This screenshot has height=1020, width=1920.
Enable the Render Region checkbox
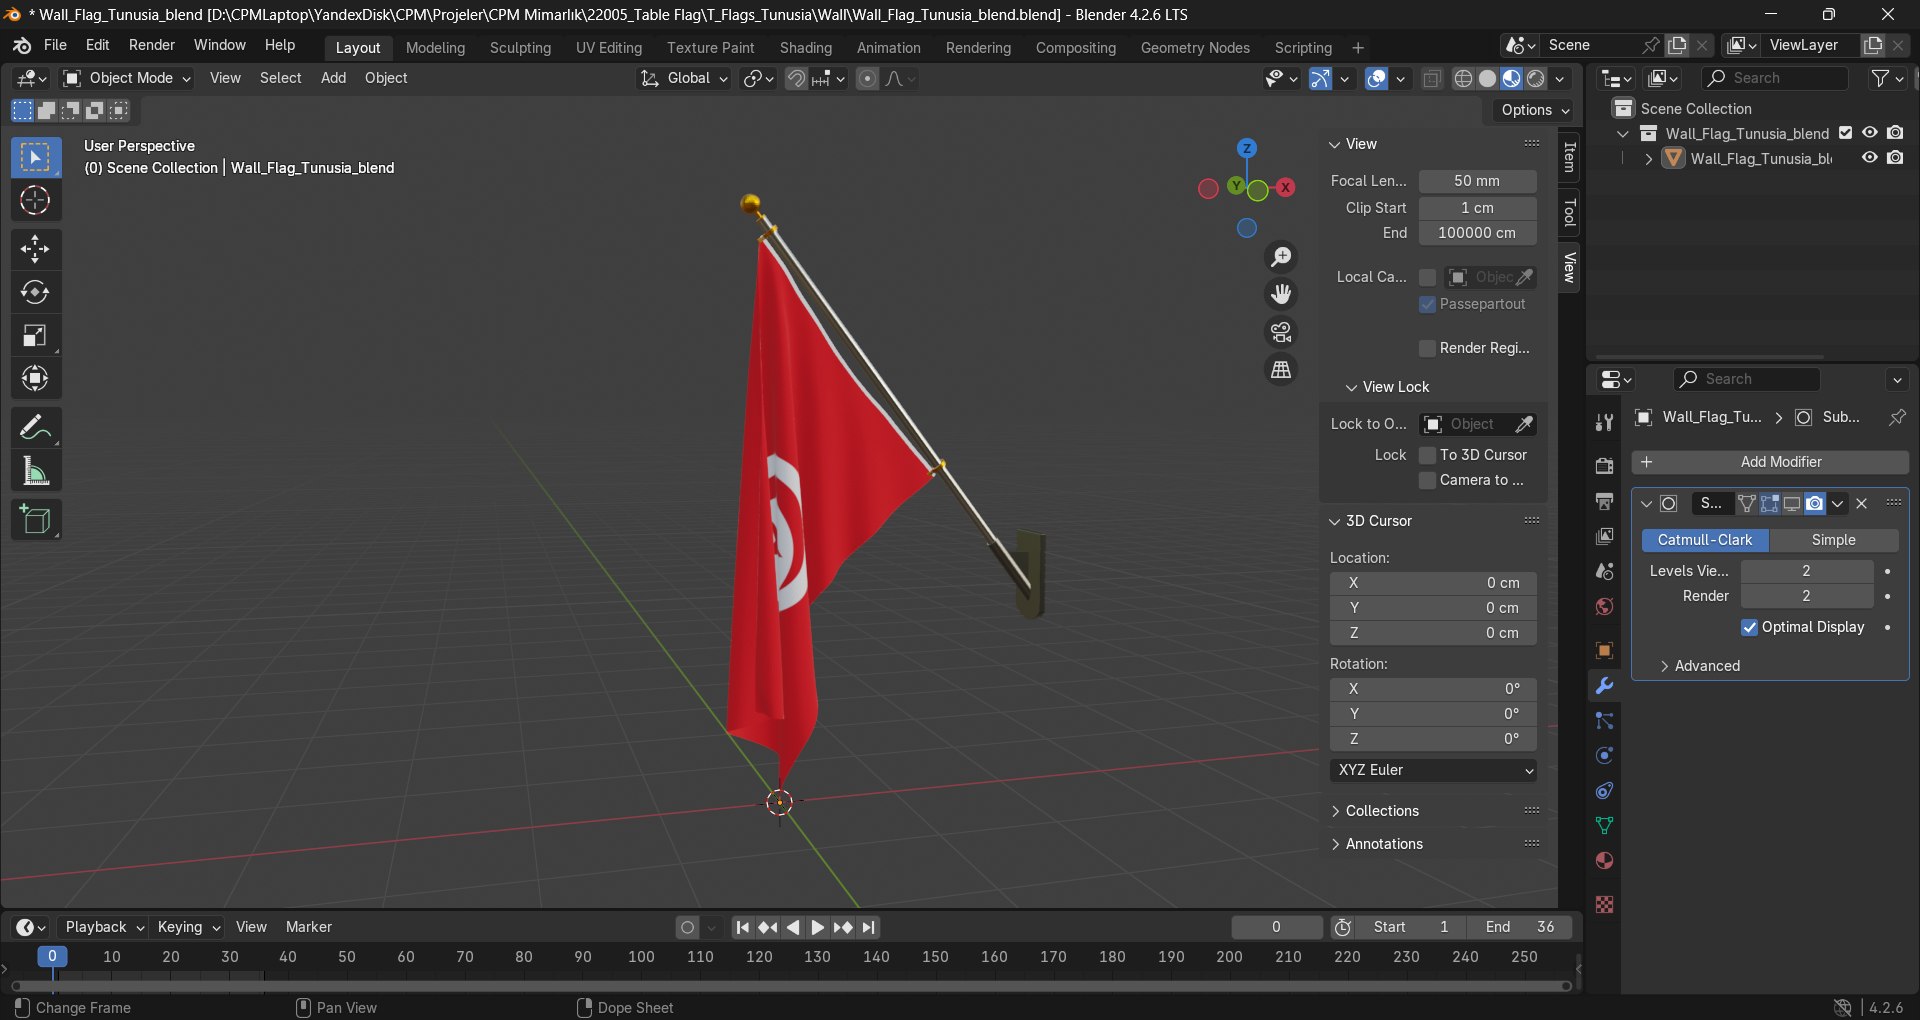(x=1428, y=348)
